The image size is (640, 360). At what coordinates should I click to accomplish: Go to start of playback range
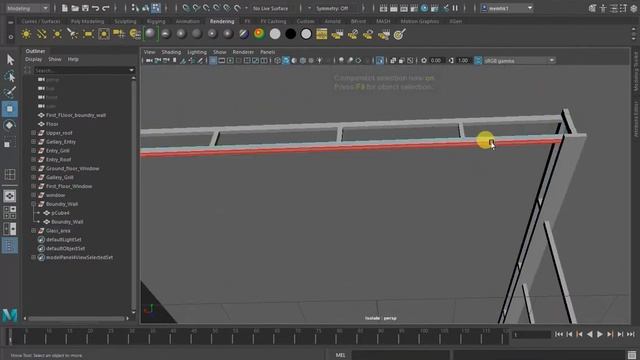click(x=558, y=334)
